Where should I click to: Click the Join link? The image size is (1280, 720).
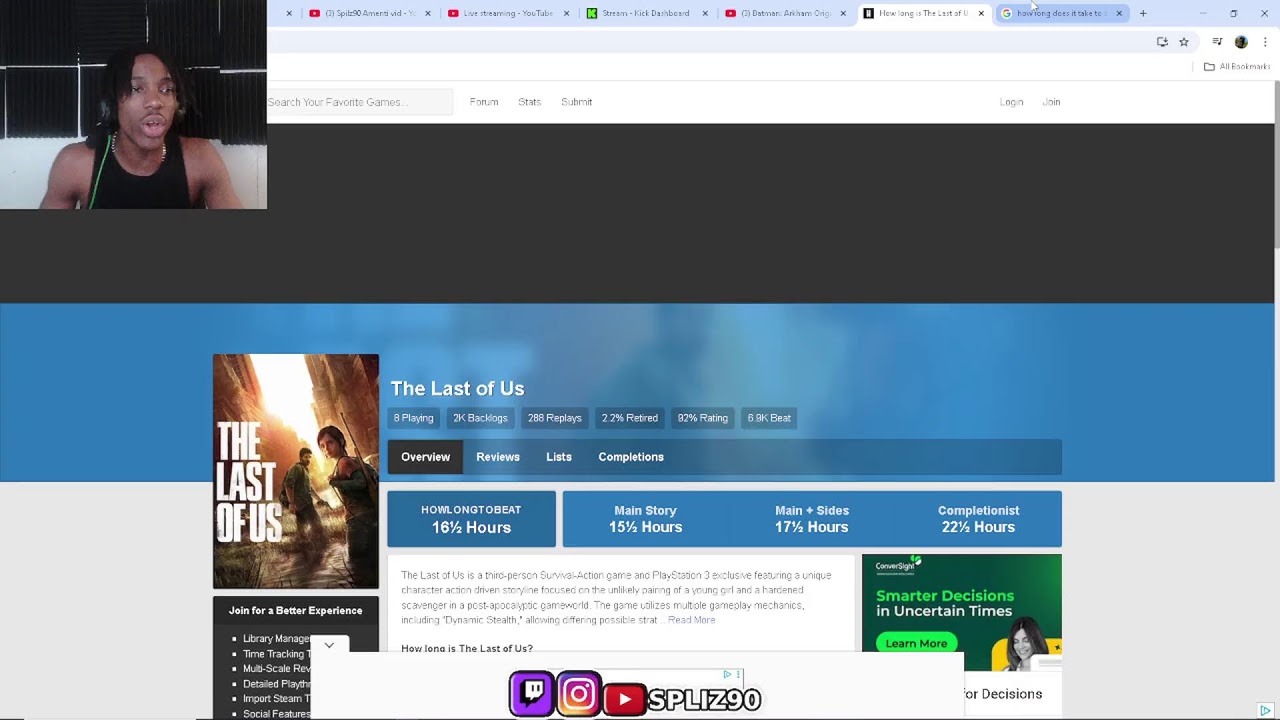point(1051,102)
